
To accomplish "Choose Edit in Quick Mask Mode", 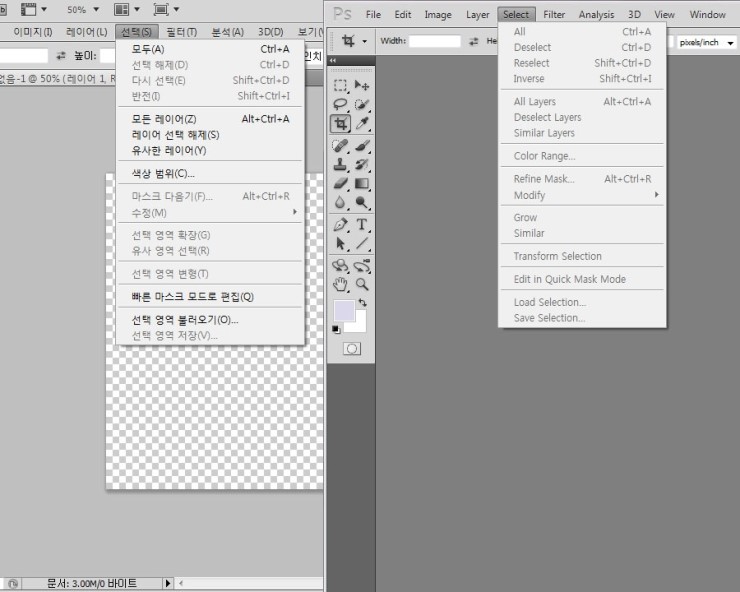I will 582,279.
